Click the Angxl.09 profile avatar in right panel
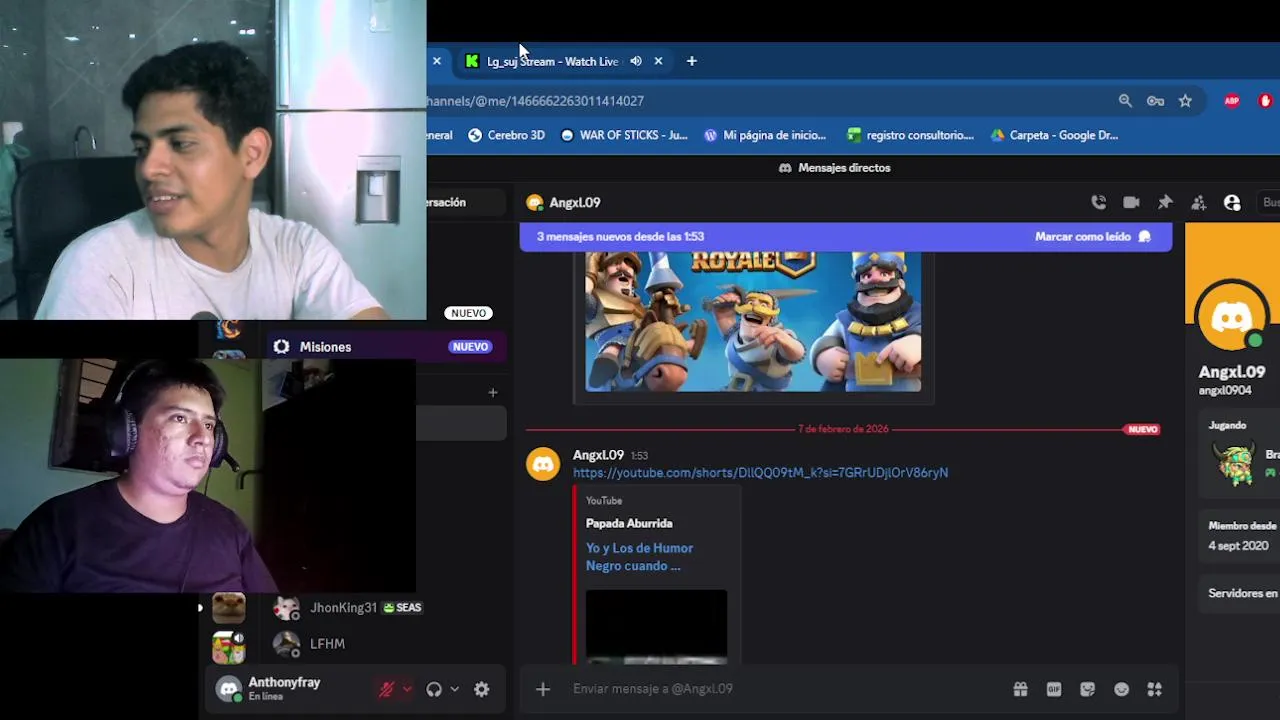 click(1232, 318)
